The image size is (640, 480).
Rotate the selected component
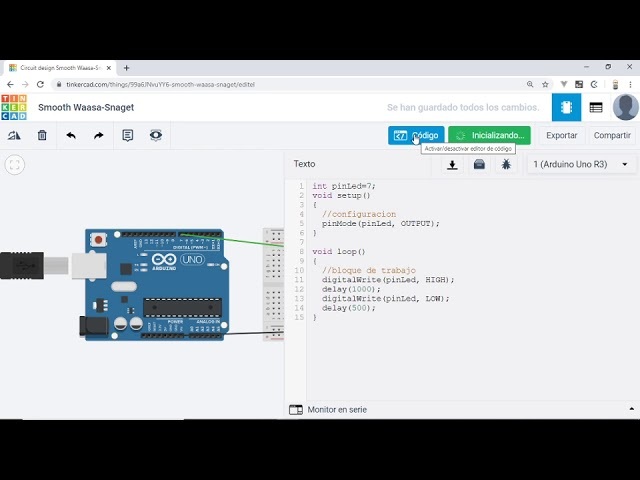click(x=14, y=135)
